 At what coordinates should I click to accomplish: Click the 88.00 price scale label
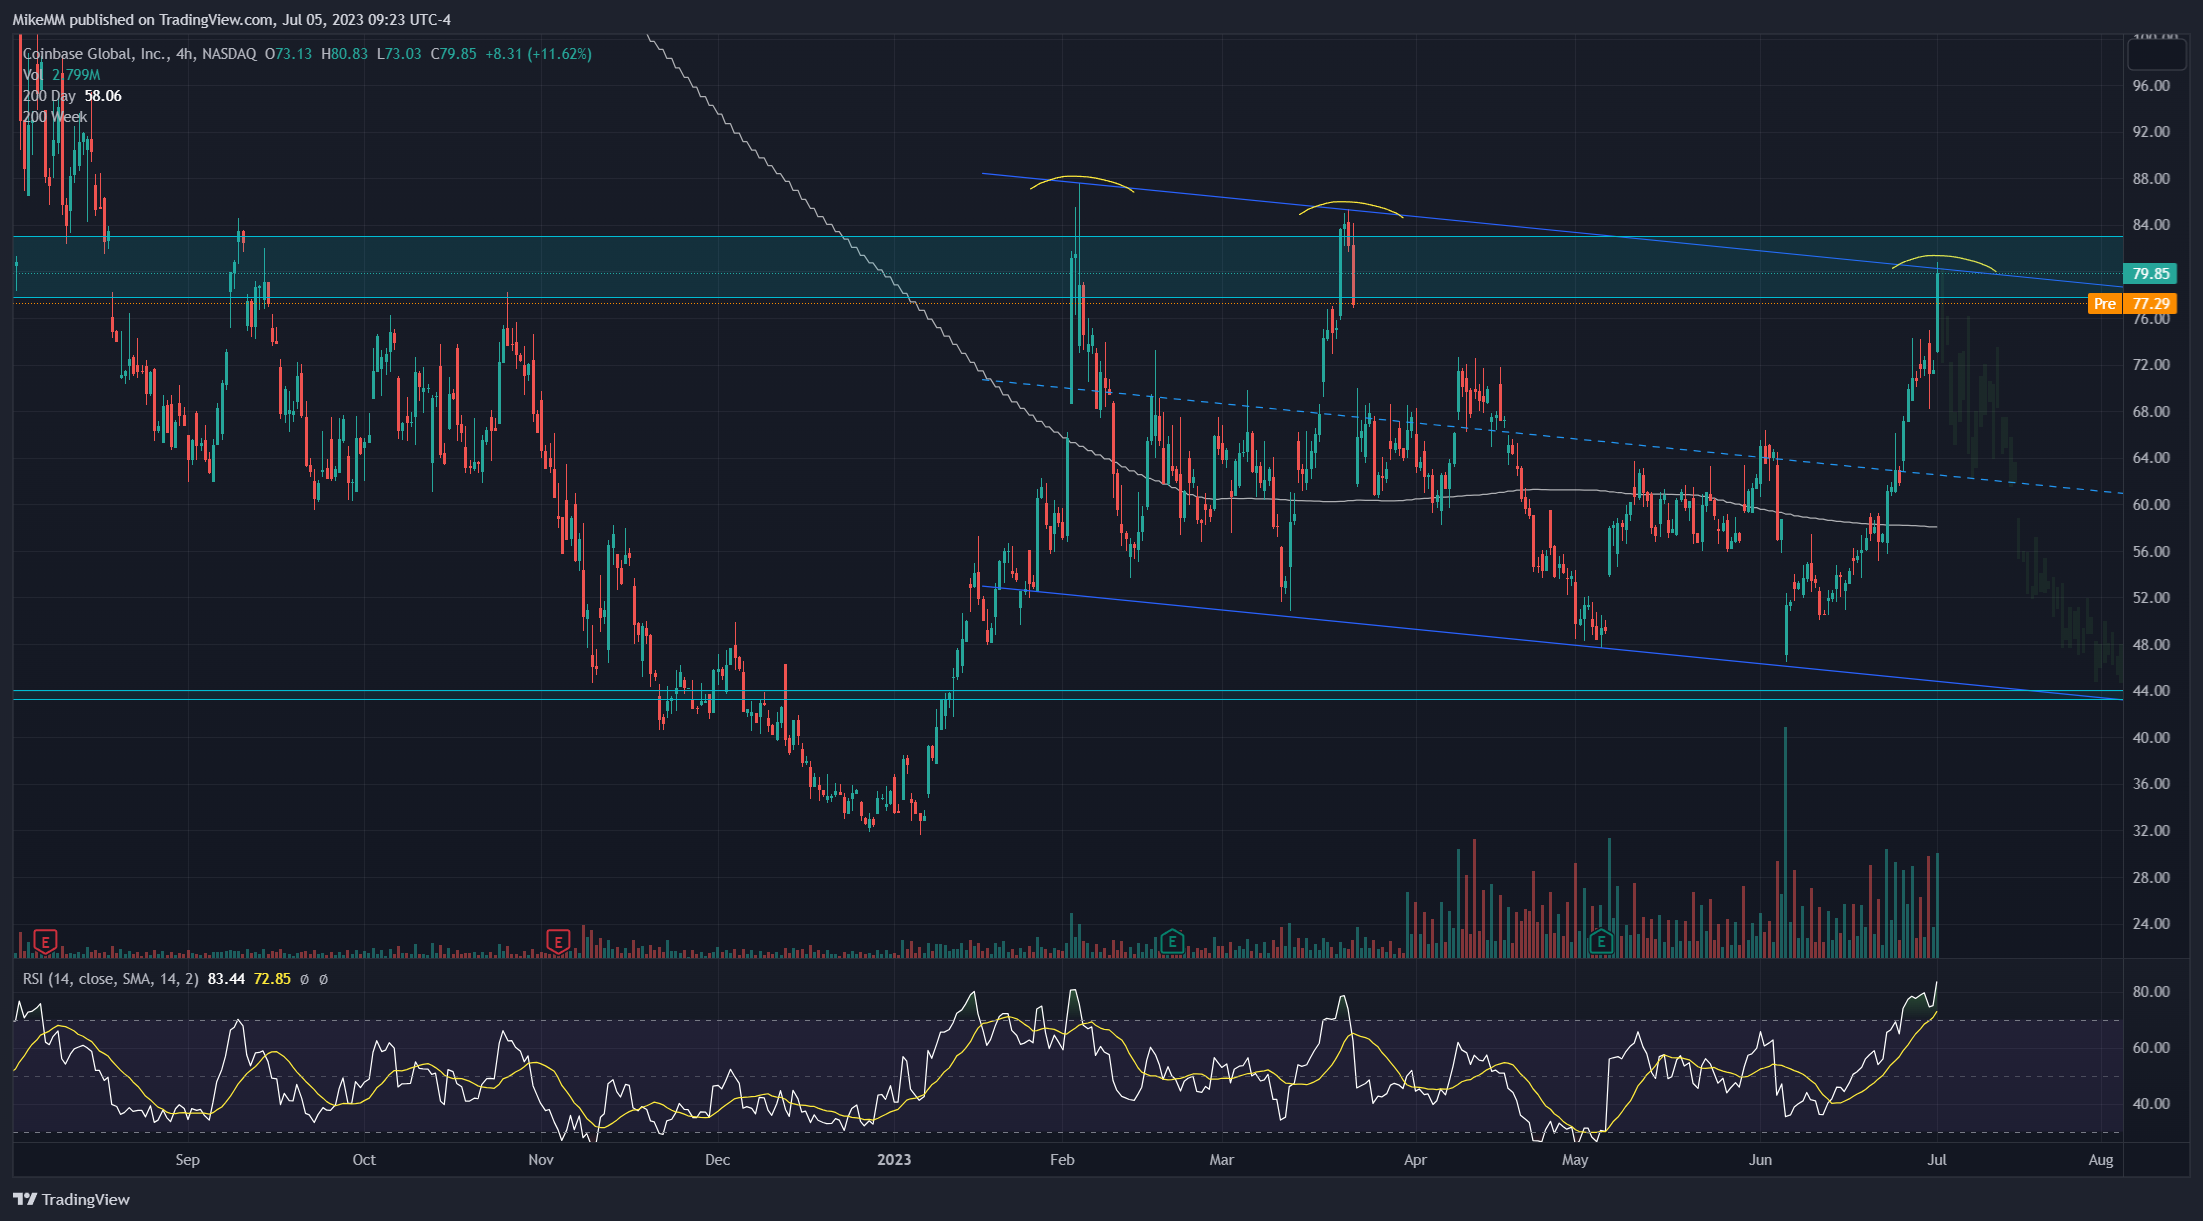[x=2151, y=179]
